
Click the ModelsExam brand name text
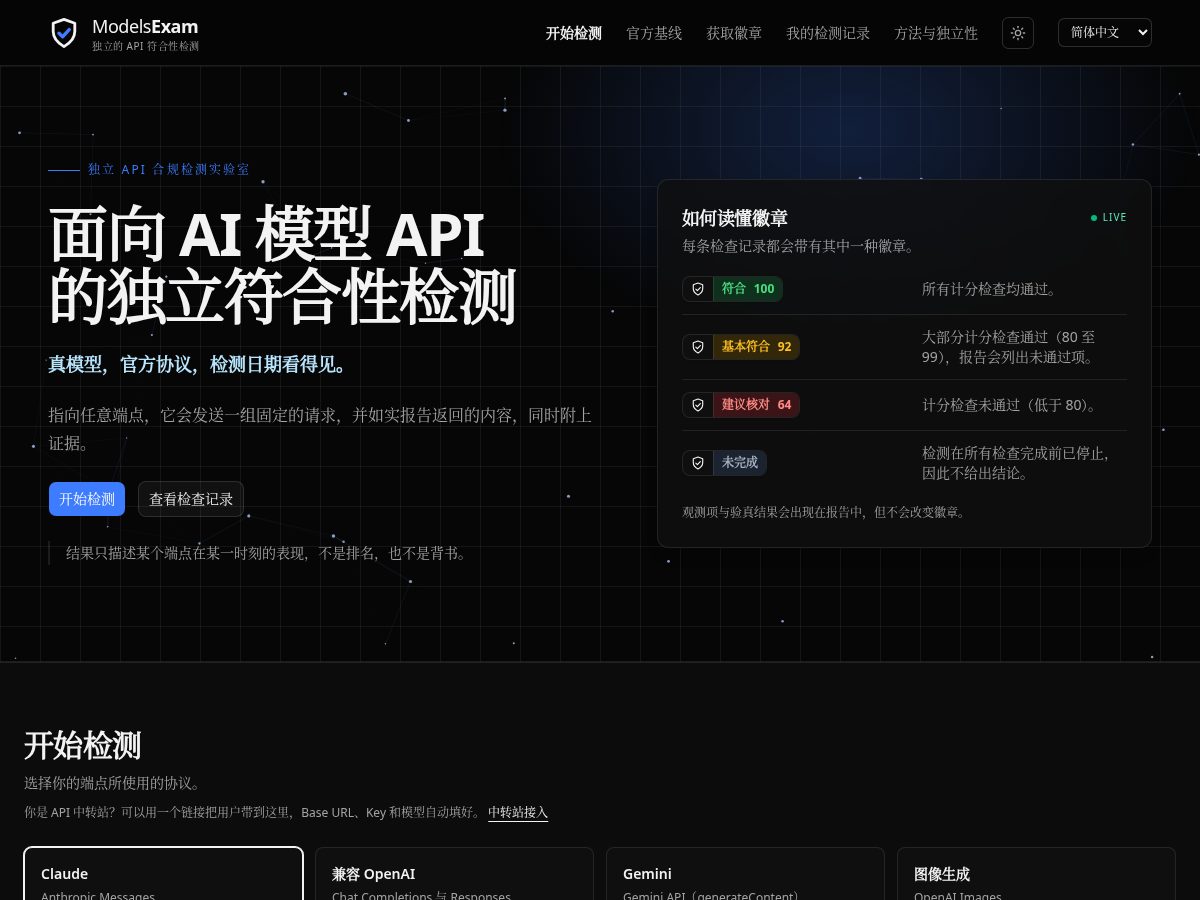click(x=145, y=27)
